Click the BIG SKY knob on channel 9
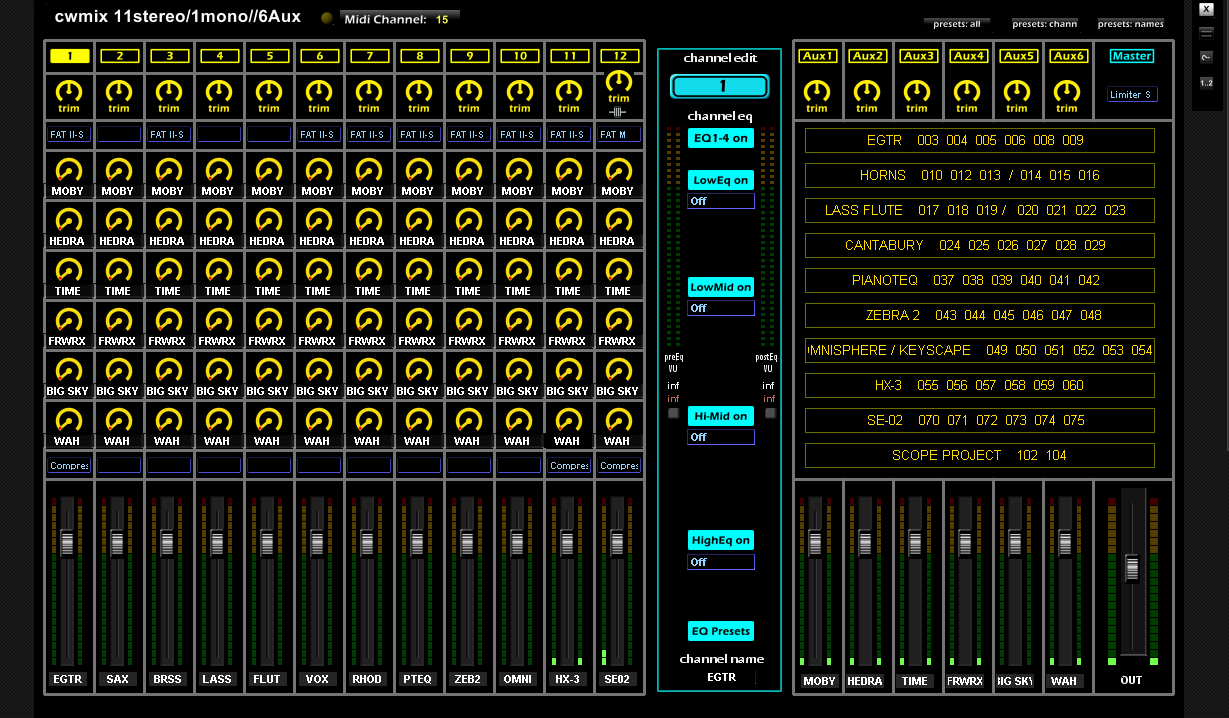The width and height of the screenshot is (1229, 718). [468, 370]
